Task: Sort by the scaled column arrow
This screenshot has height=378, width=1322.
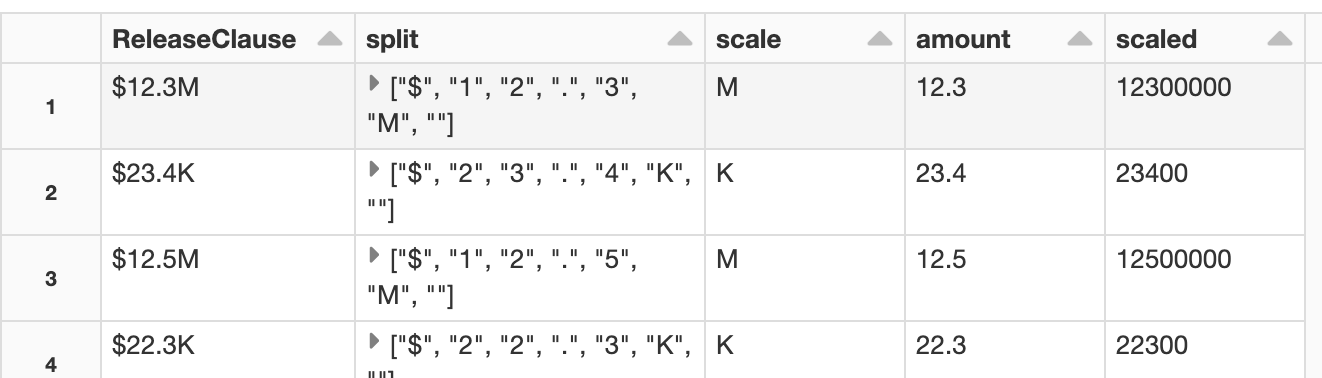Action: pos(1279,40)
